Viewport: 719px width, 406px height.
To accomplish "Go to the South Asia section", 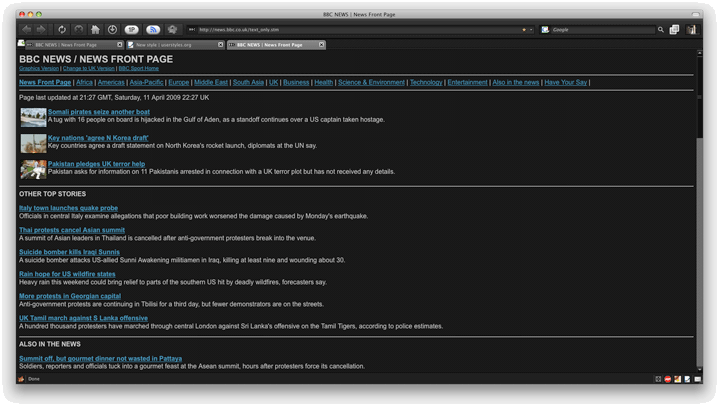I will coord(248,83).
